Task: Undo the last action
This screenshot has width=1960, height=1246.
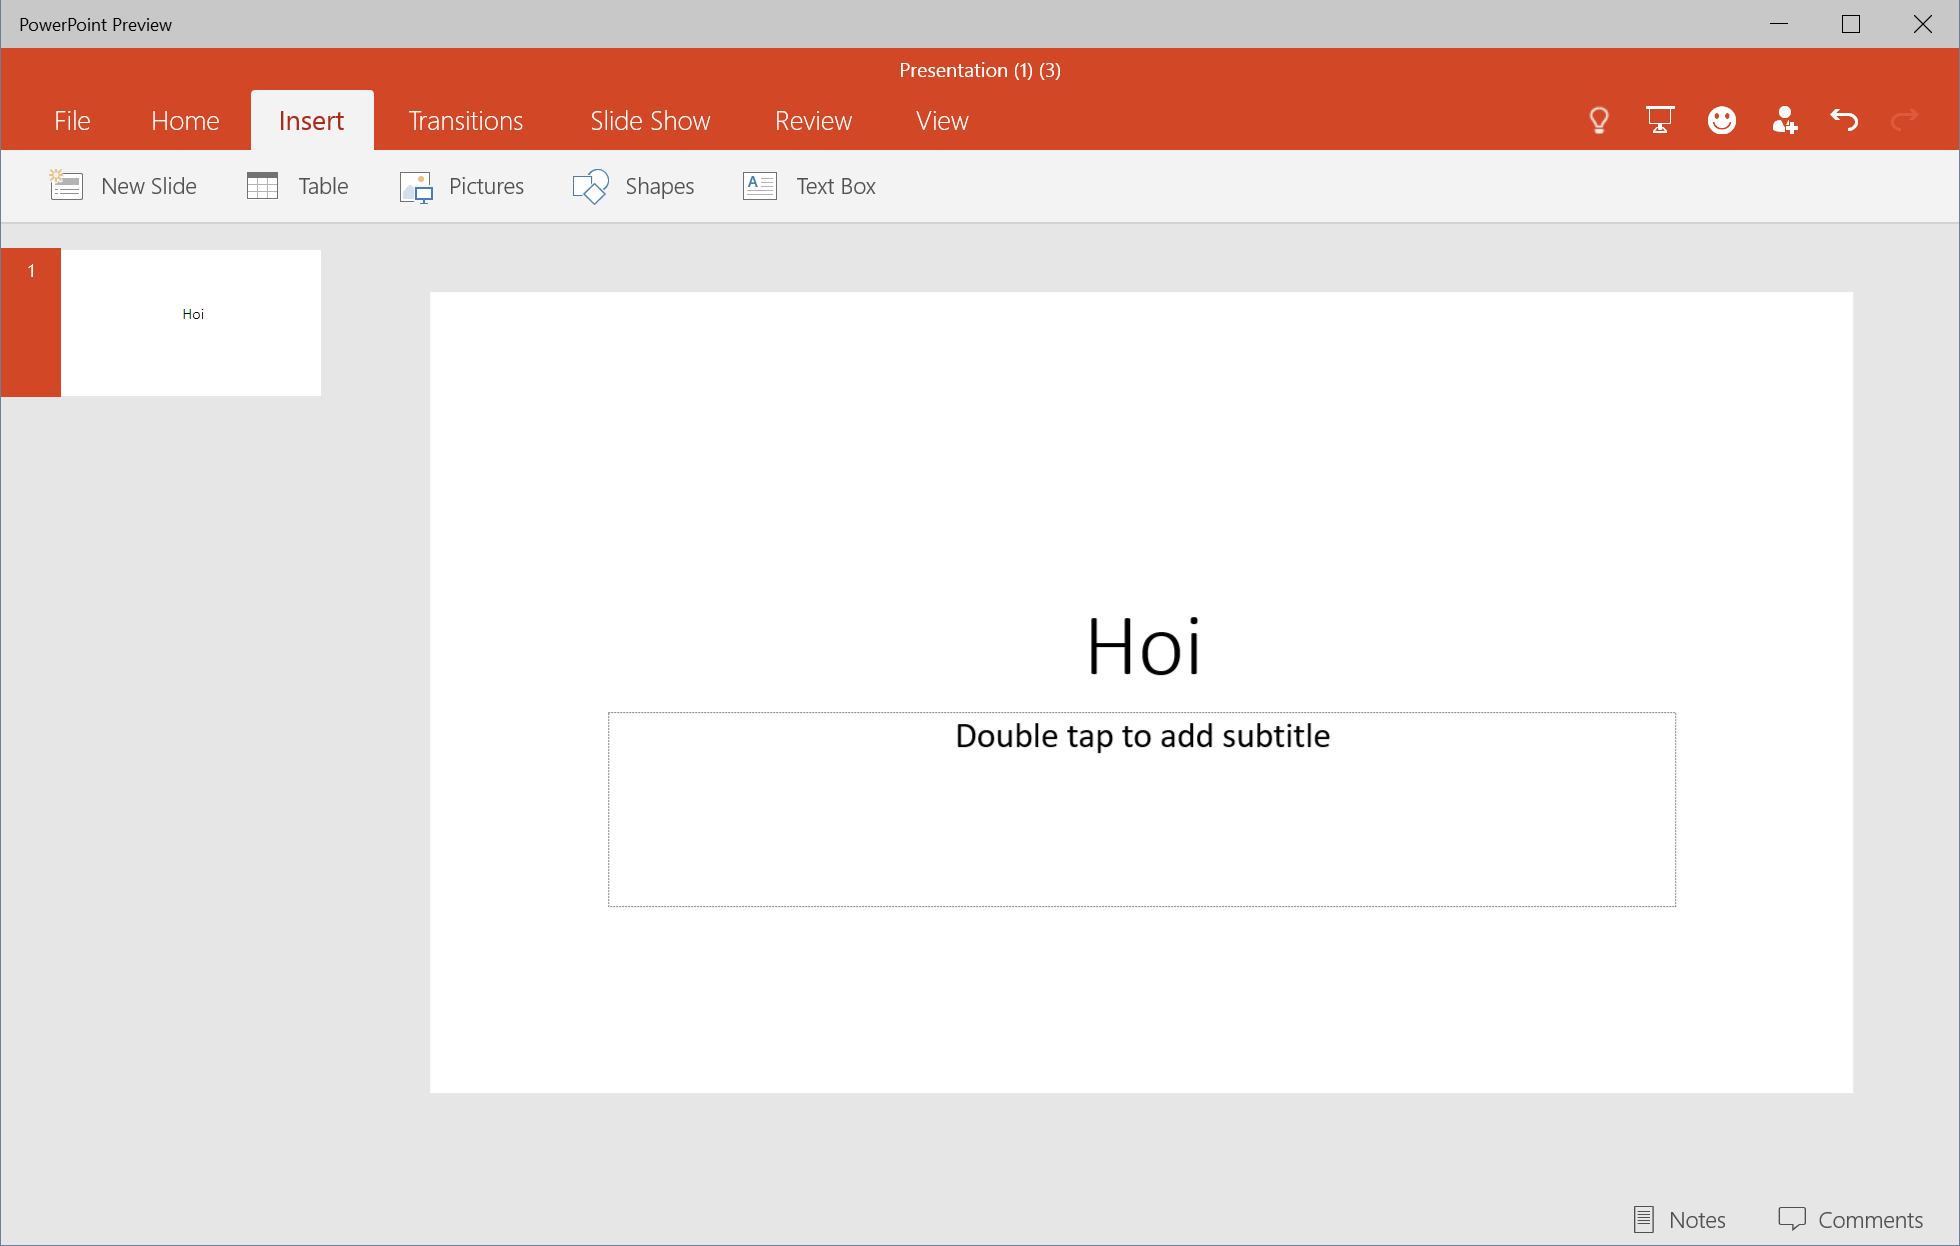Action: pyautogui.click(x=1844, y=120)
